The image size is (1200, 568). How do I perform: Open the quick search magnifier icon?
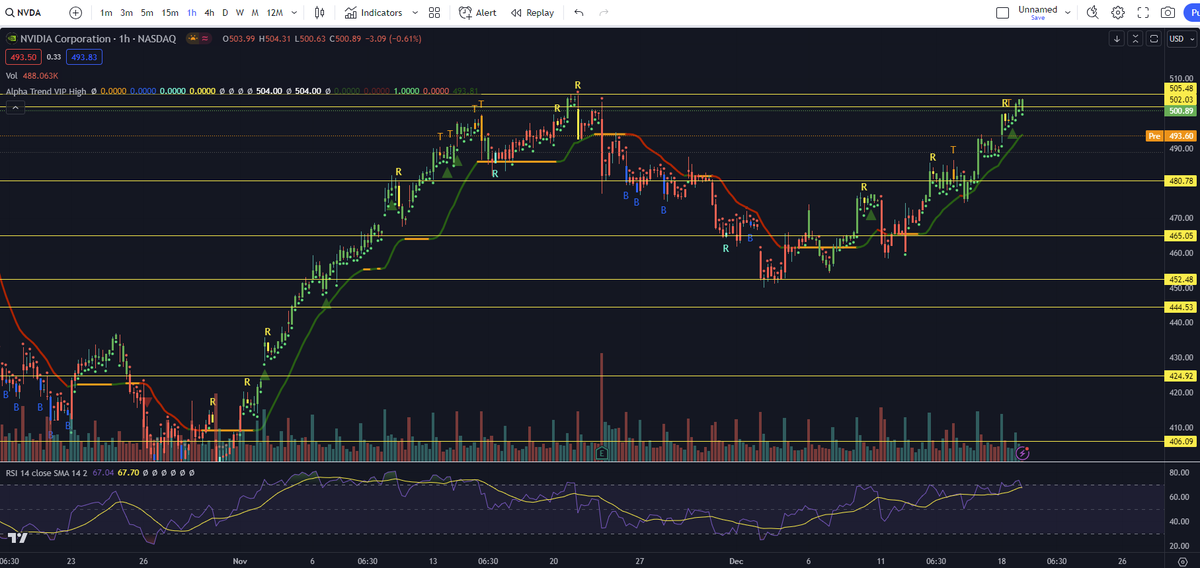pos(1092,13)
